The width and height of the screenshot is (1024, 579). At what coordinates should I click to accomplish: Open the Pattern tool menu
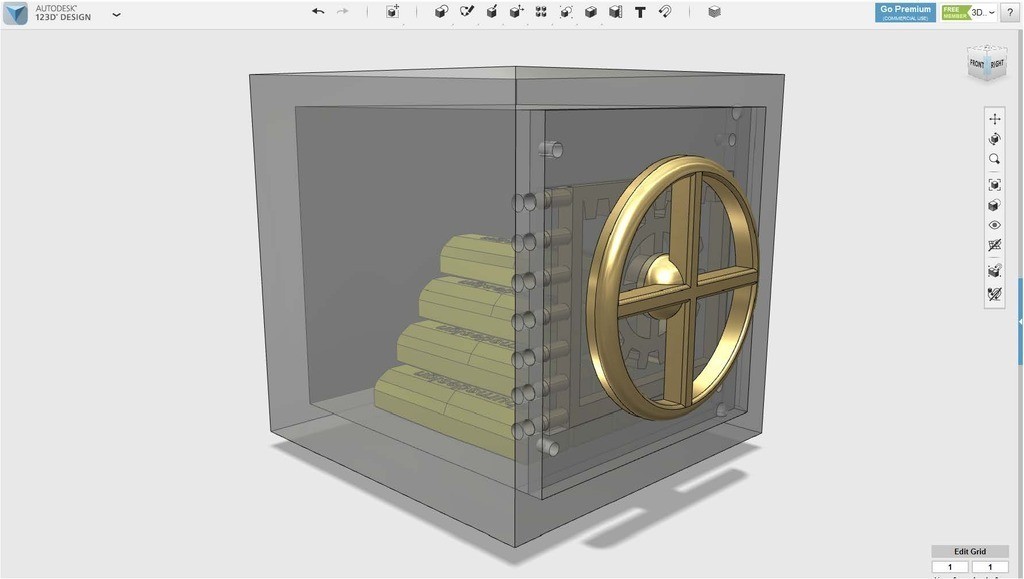point(541,12)
